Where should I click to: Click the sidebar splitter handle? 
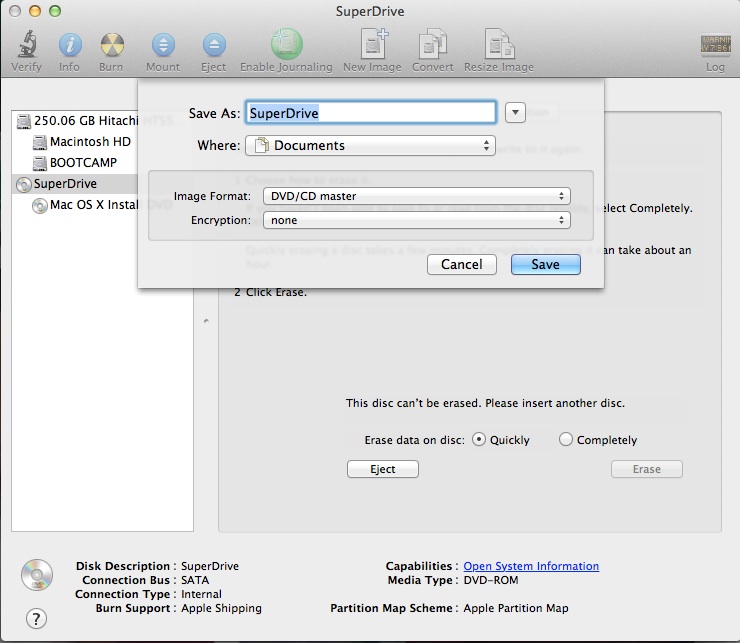(x=206, y=321)
